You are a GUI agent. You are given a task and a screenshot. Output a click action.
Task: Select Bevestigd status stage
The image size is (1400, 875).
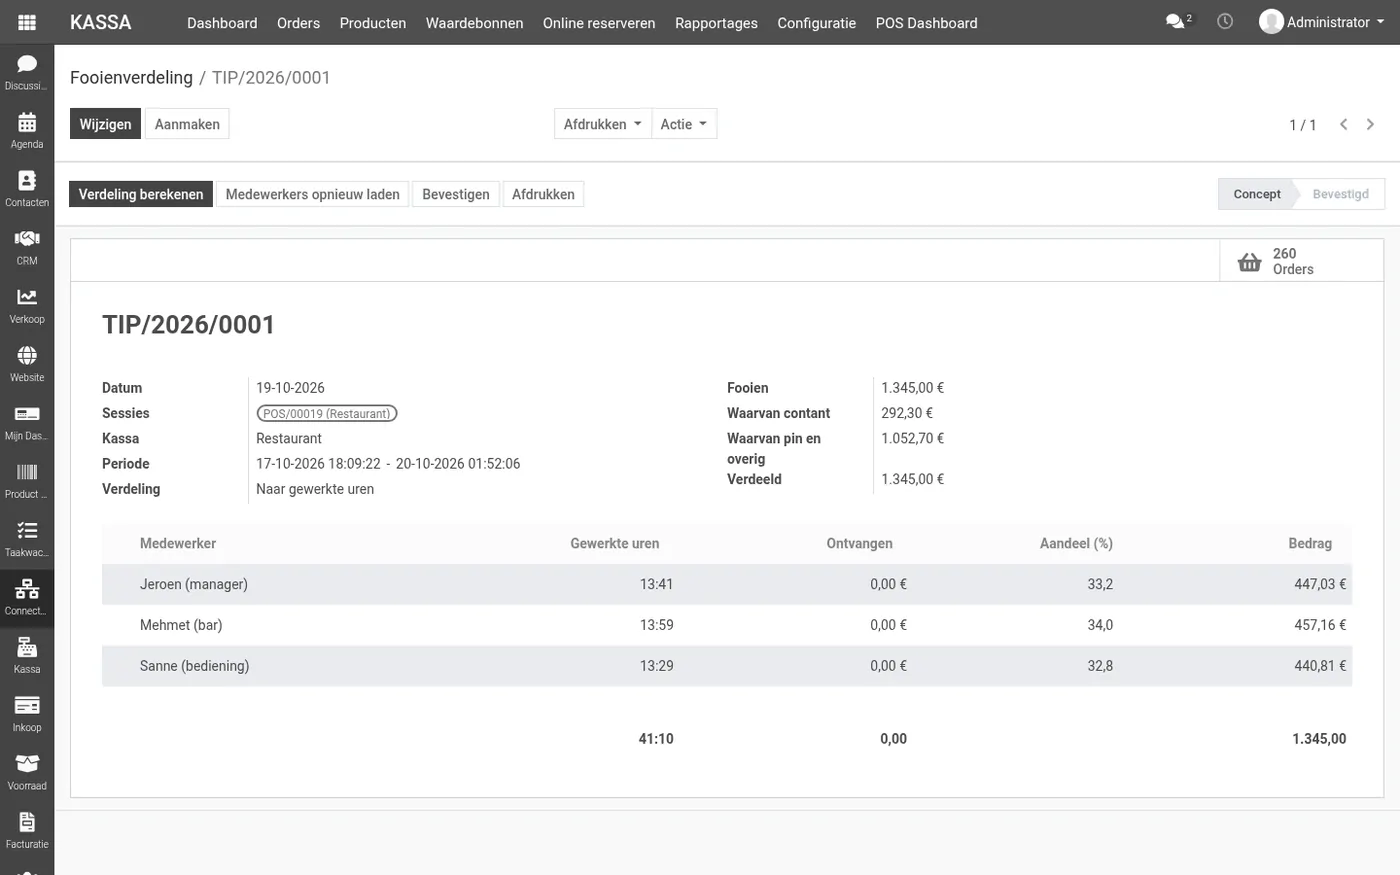(x=1340, y=194)
